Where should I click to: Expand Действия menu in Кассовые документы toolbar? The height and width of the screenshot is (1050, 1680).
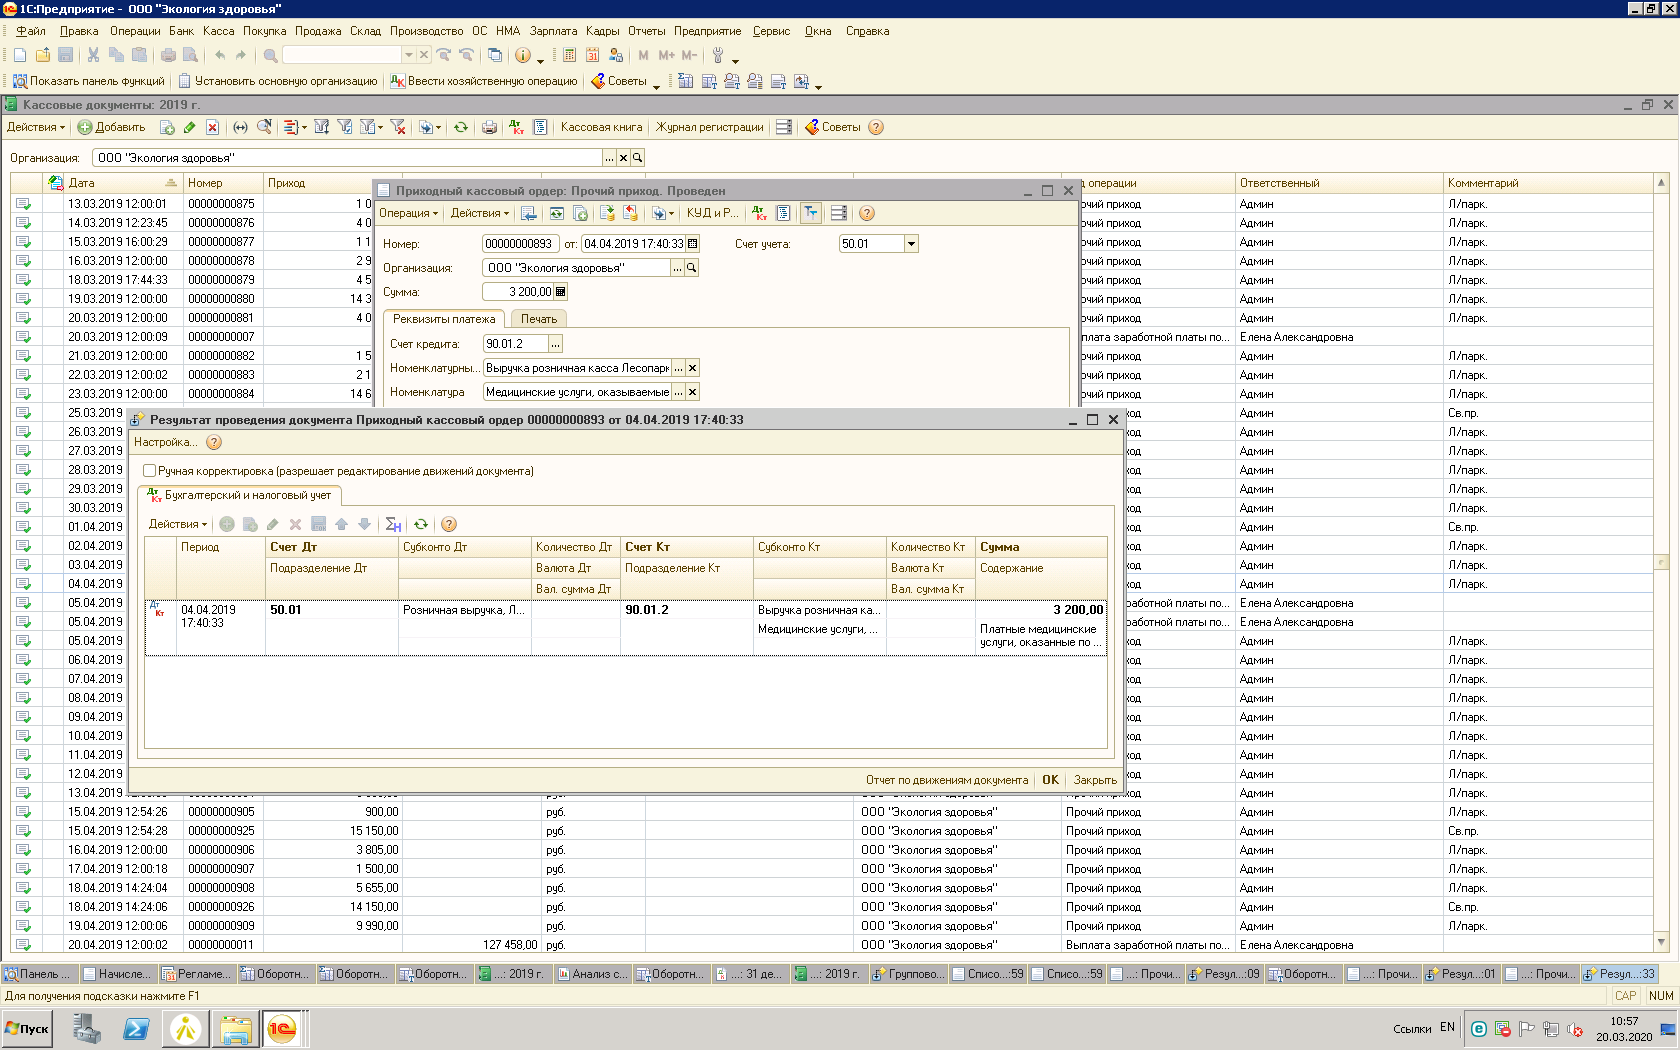pyautogui.click(x=35, y=127)
